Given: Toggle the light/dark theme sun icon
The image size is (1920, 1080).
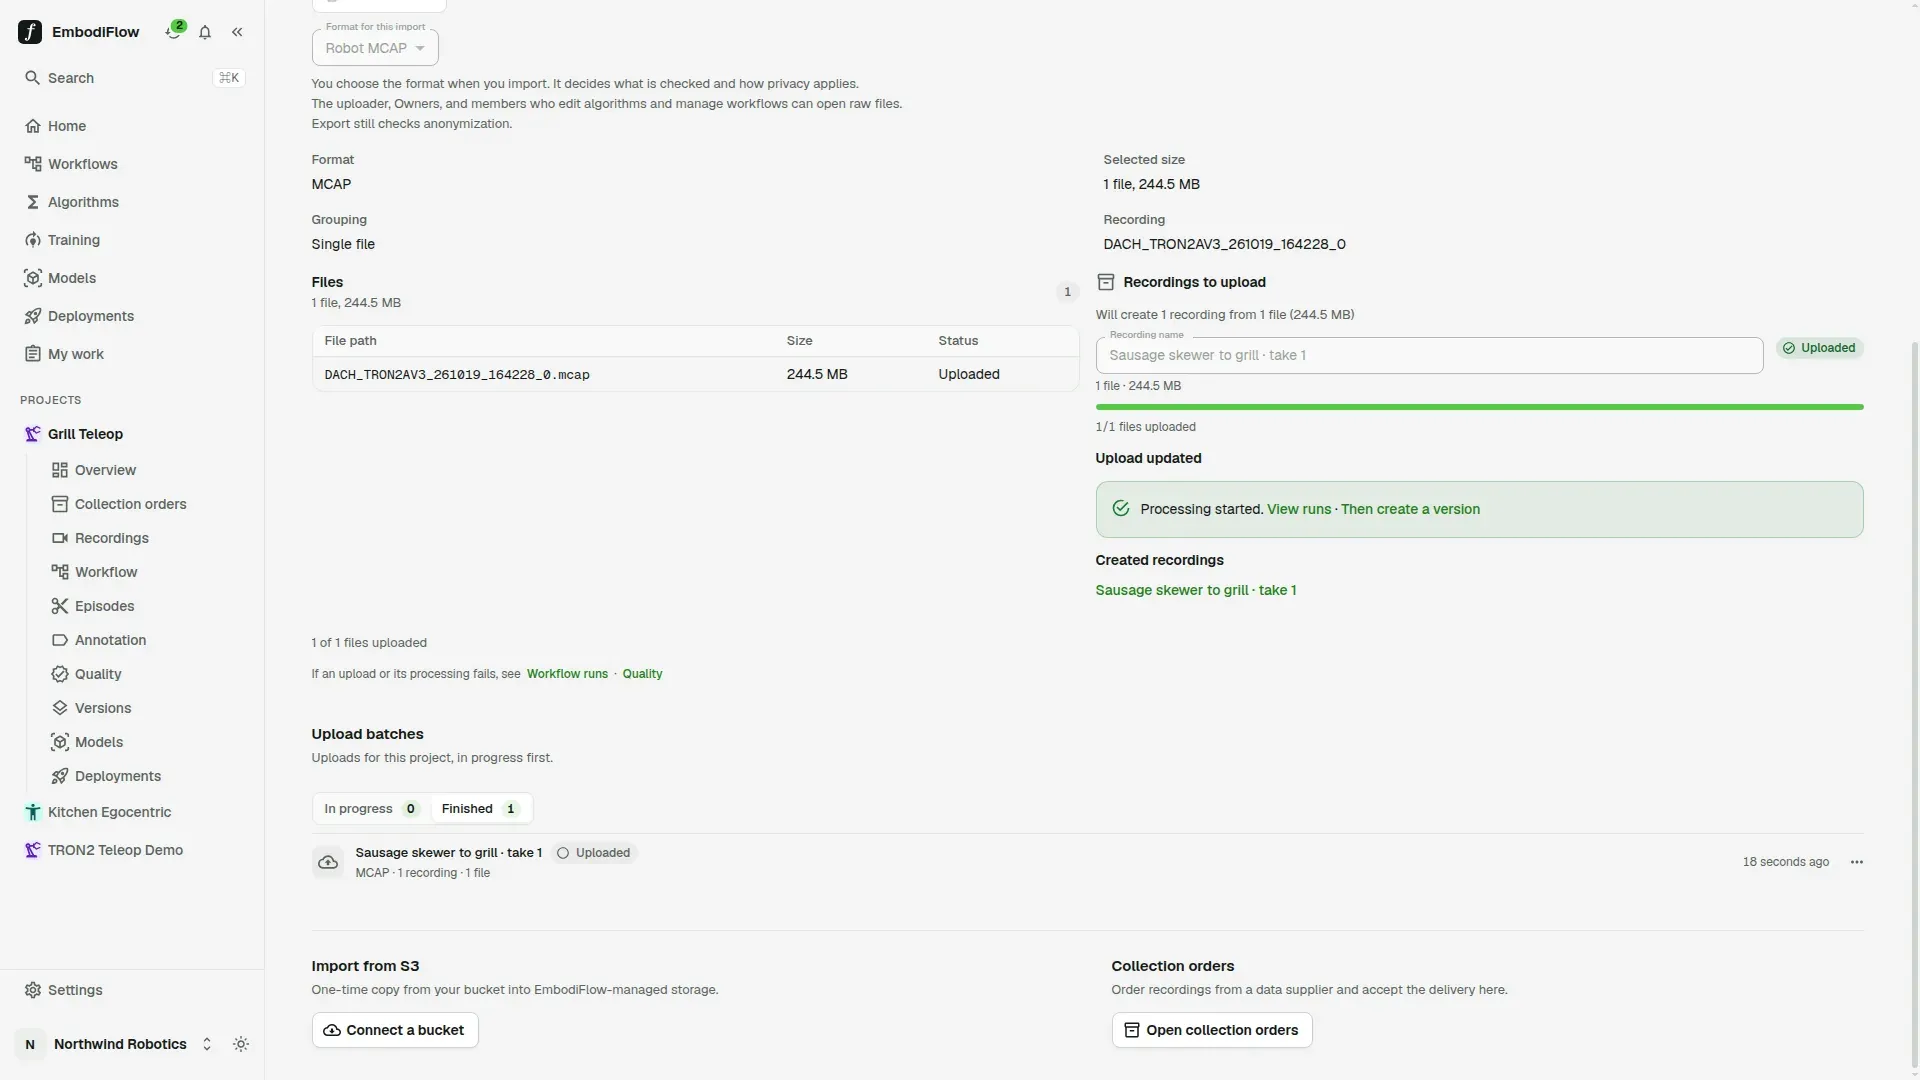Looking at the screenshot, I should coord(241,1044).
